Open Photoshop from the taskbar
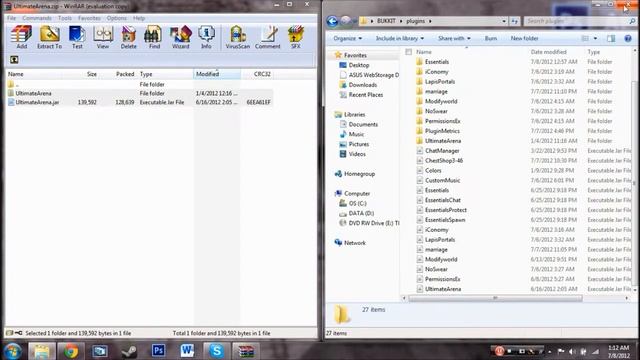The height and width of the screenshot is (360, 640). (x=158, y=351)
